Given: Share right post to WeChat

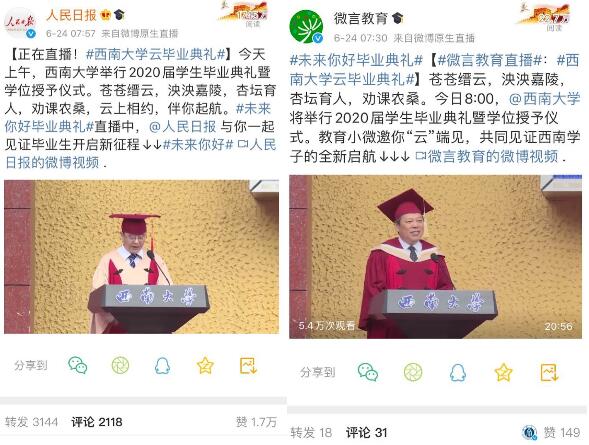Looking at the screenshot, I should pyautogui.click(x=368, y=372).
